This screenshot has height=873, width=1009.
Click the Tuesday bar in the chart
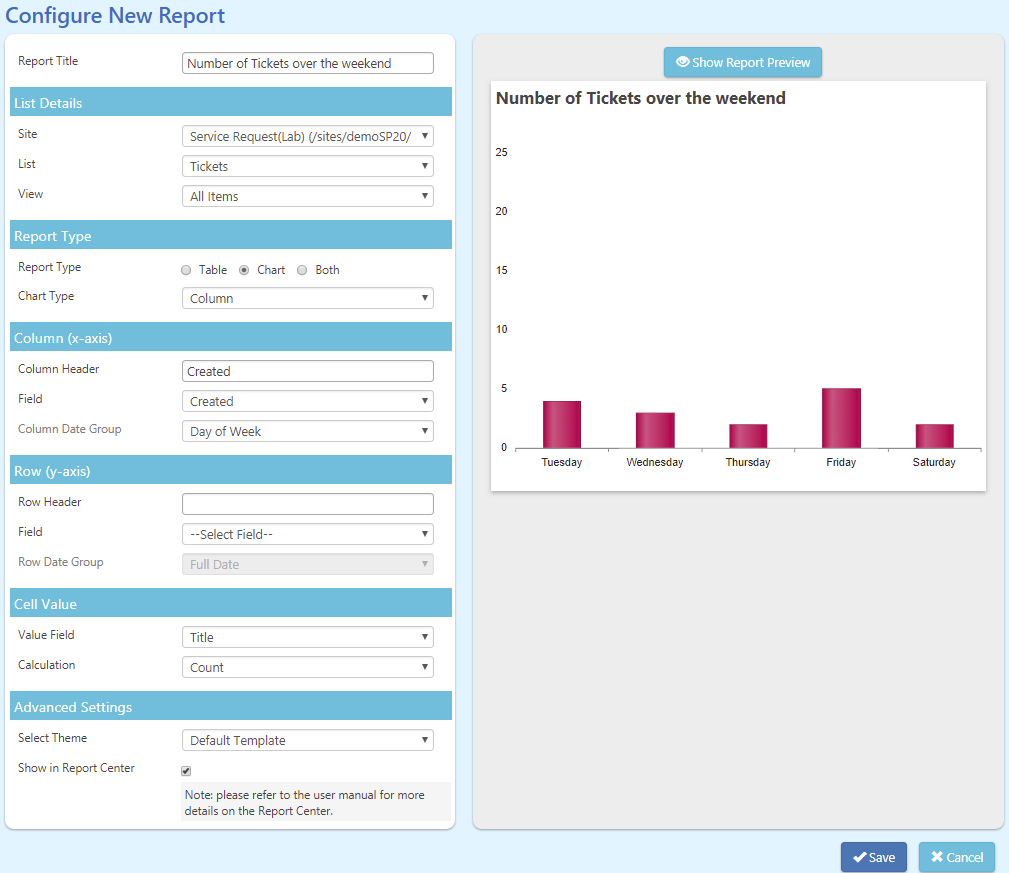coord(562,424)
